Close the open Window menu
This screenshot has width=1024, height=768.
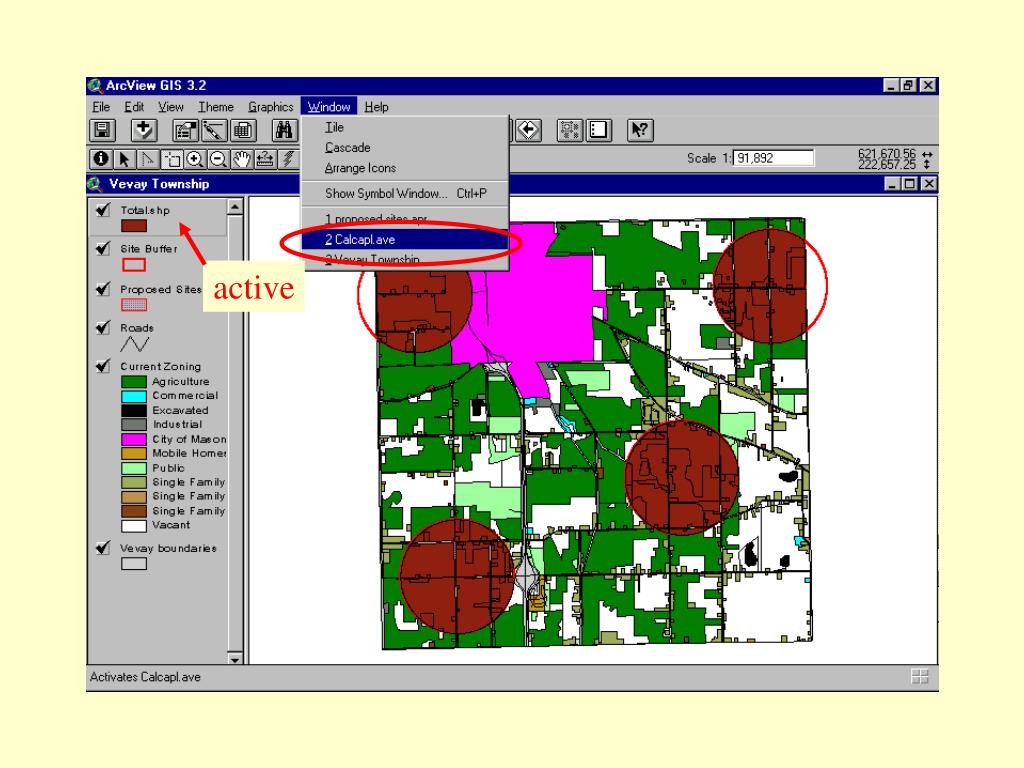click(328, 107)
